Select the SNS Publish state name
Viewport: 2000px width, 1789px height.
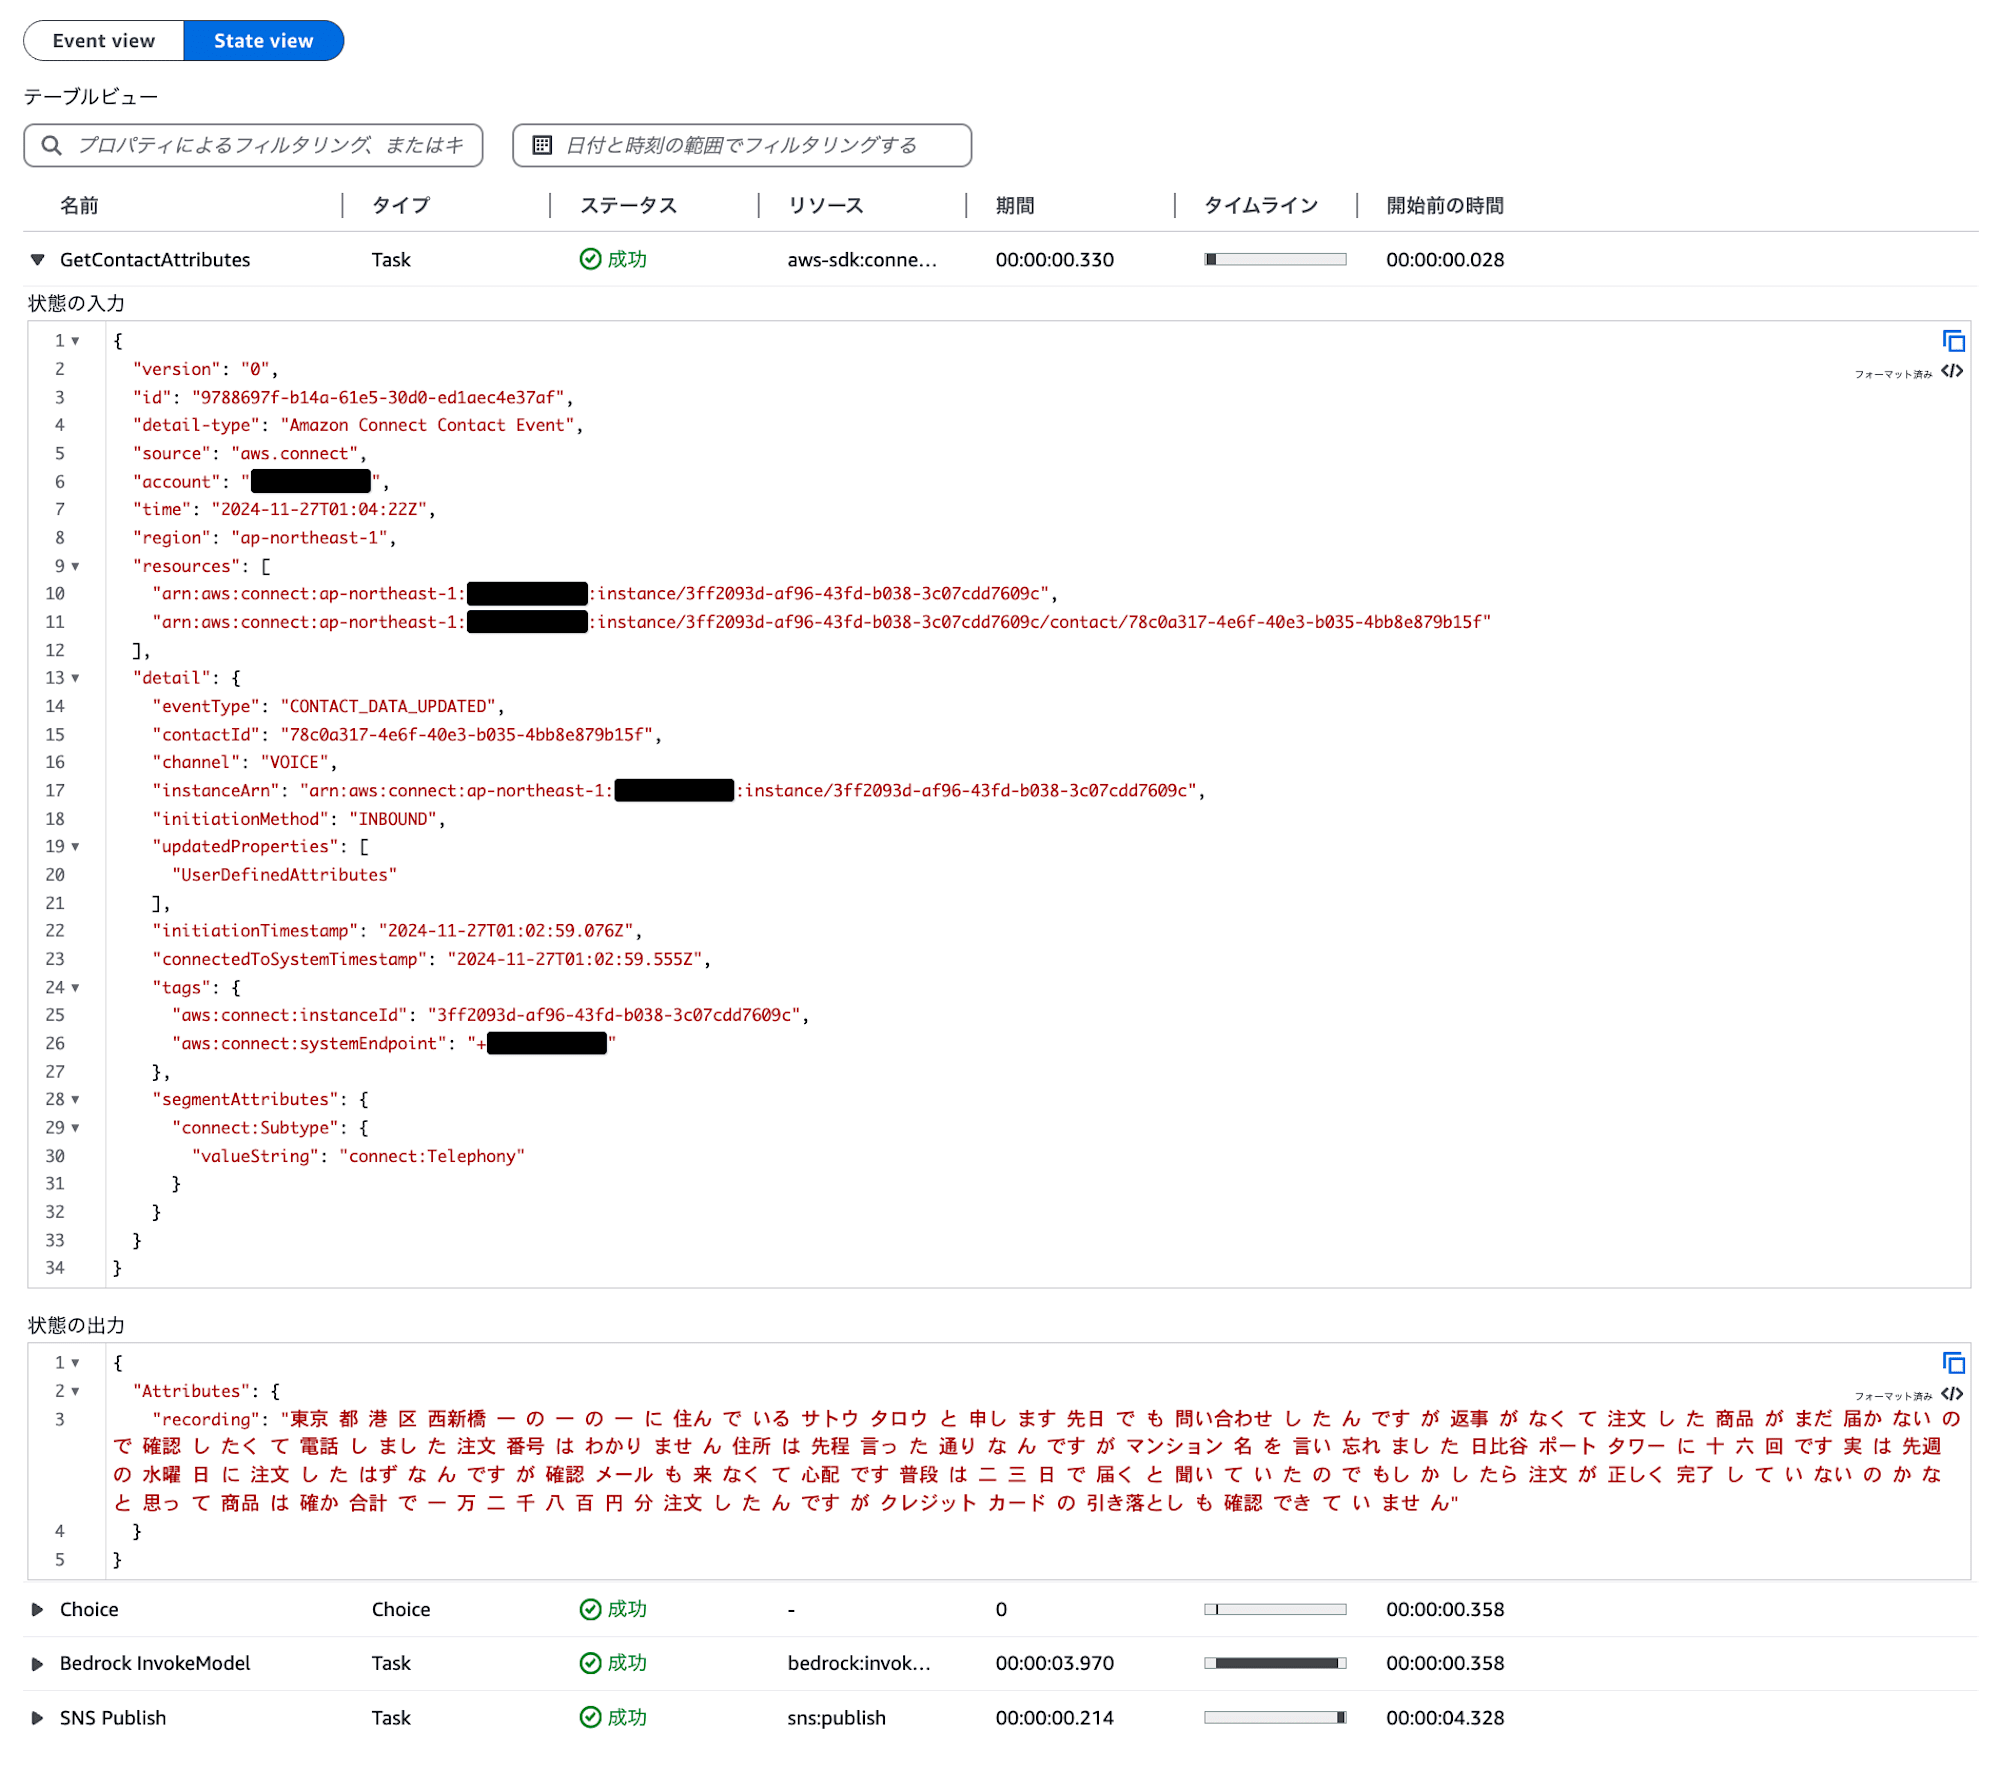click(113, 1718)
